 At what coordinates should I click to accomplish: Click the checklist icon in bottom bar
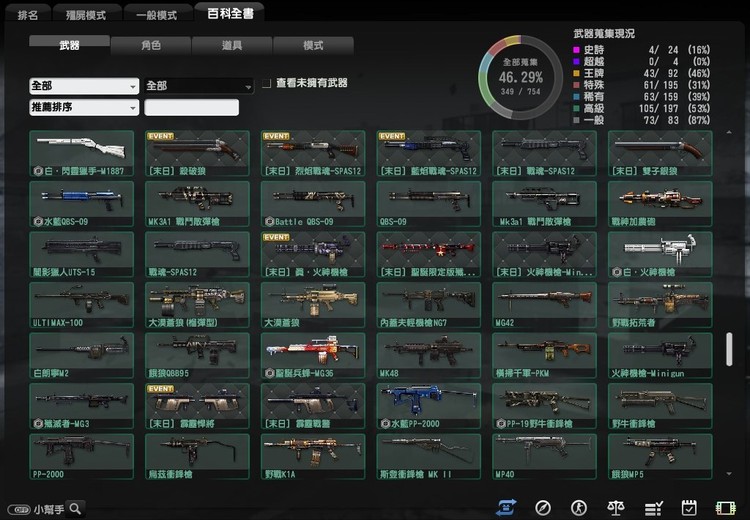pos(653,507)
